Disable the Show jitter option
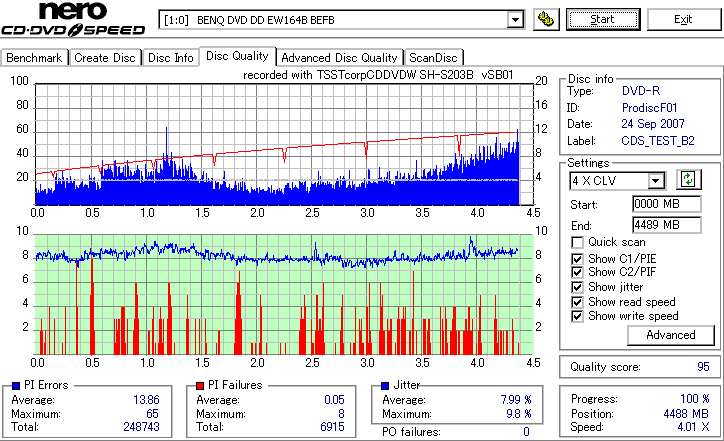The image size is (724, 441). pyautogui.click(x=577, y=287)
